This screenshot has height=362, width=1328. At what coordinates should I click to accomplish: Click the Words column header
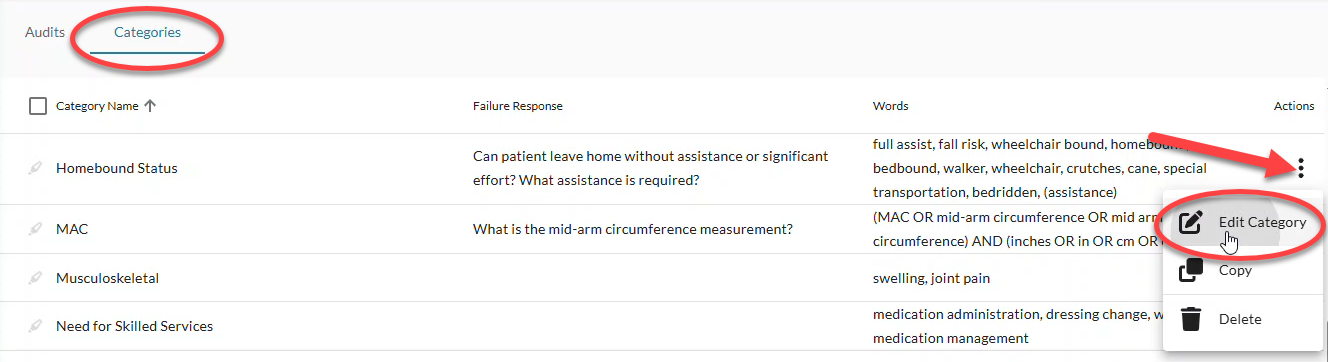pos(891,106)
